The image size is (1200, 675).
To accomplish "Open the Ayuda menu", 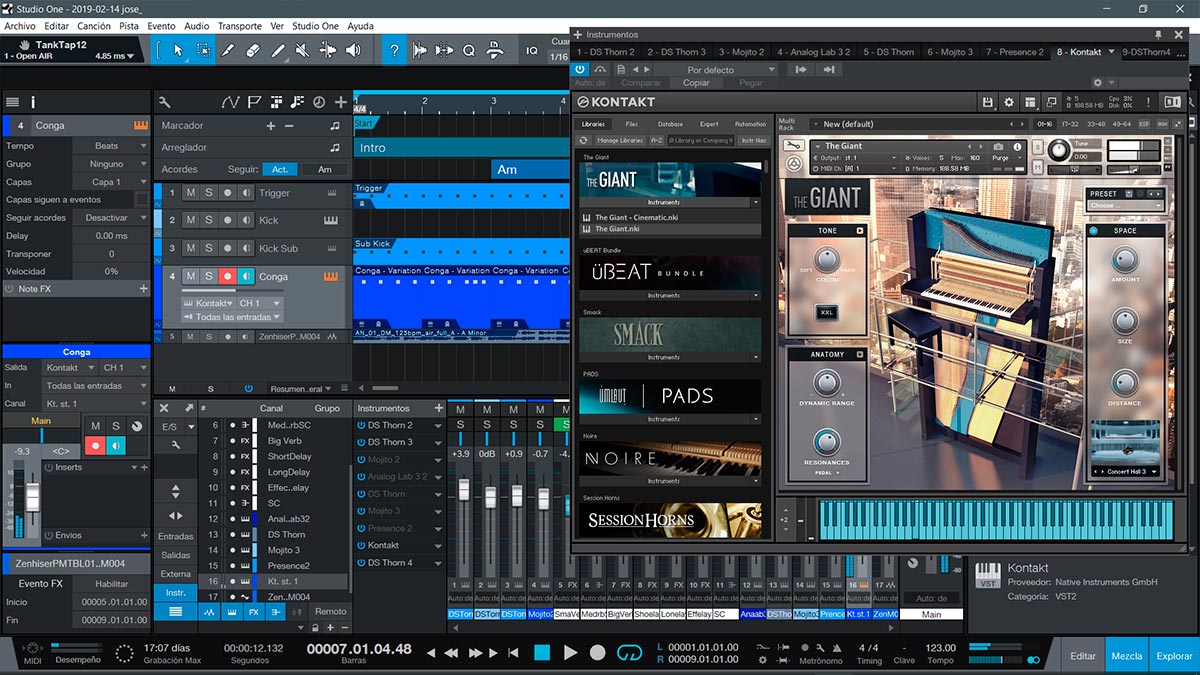I will click(x=360, y=26).
